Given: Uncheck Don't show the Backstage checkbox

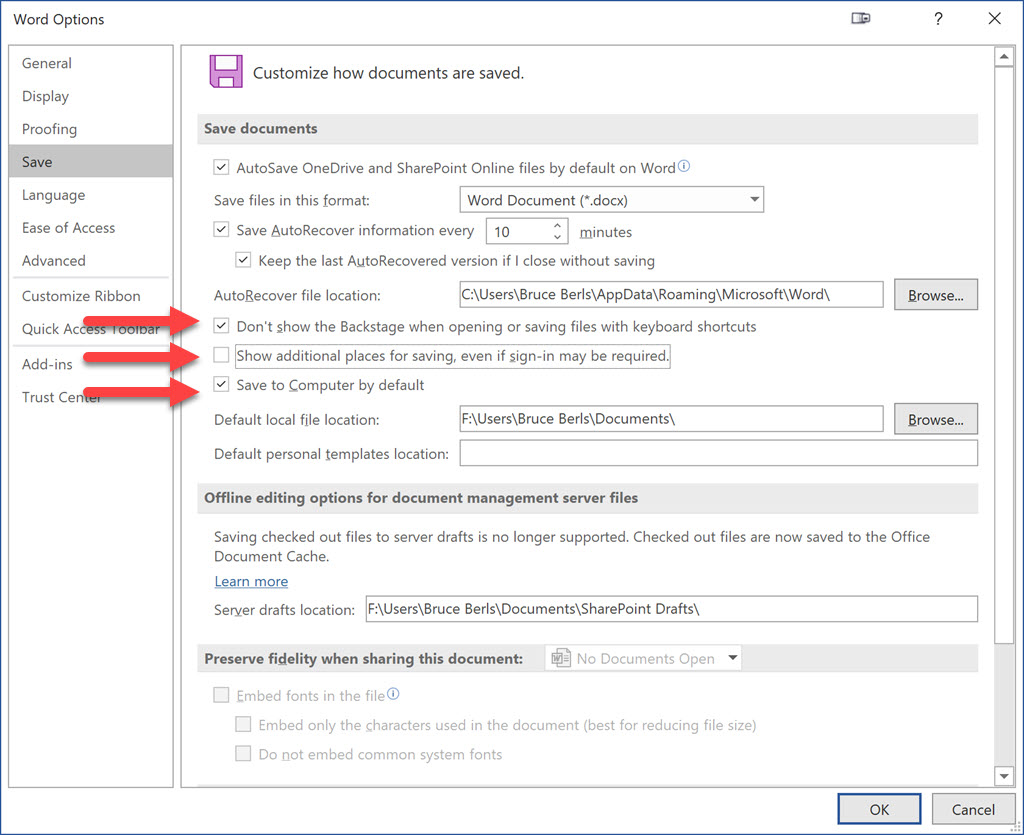Looking at the screenshot, I should (221, 325).
